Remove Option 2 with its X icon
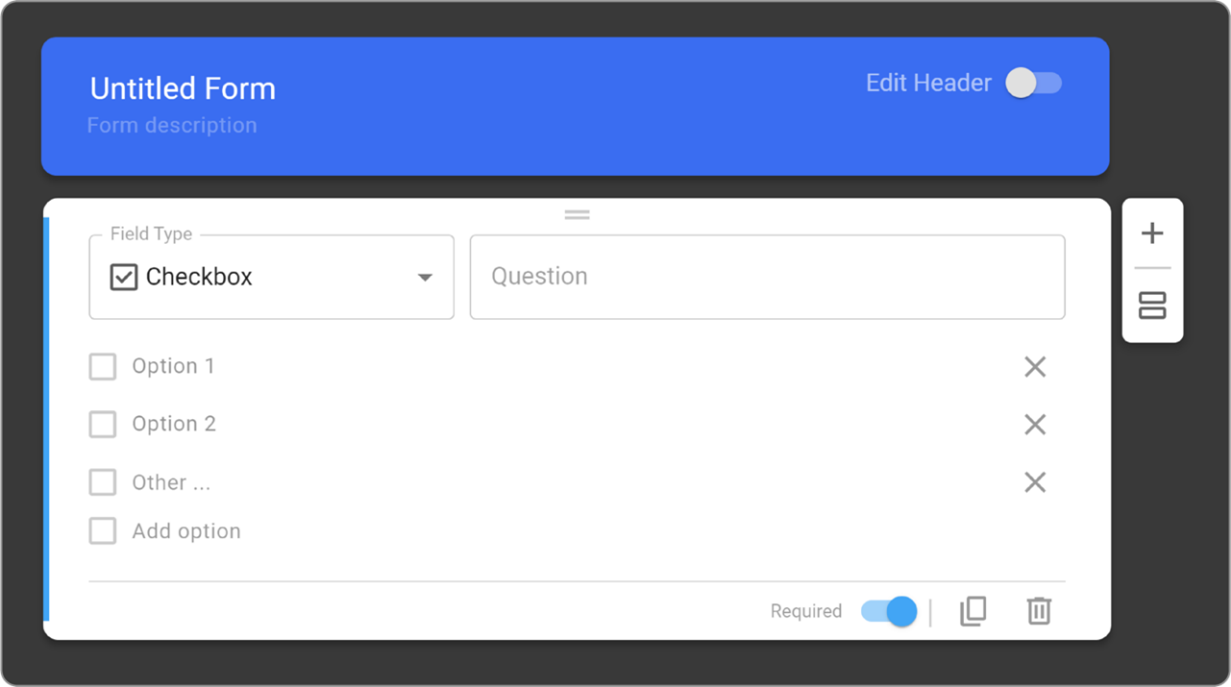 pyautogui.click(x=1034, y=424)
